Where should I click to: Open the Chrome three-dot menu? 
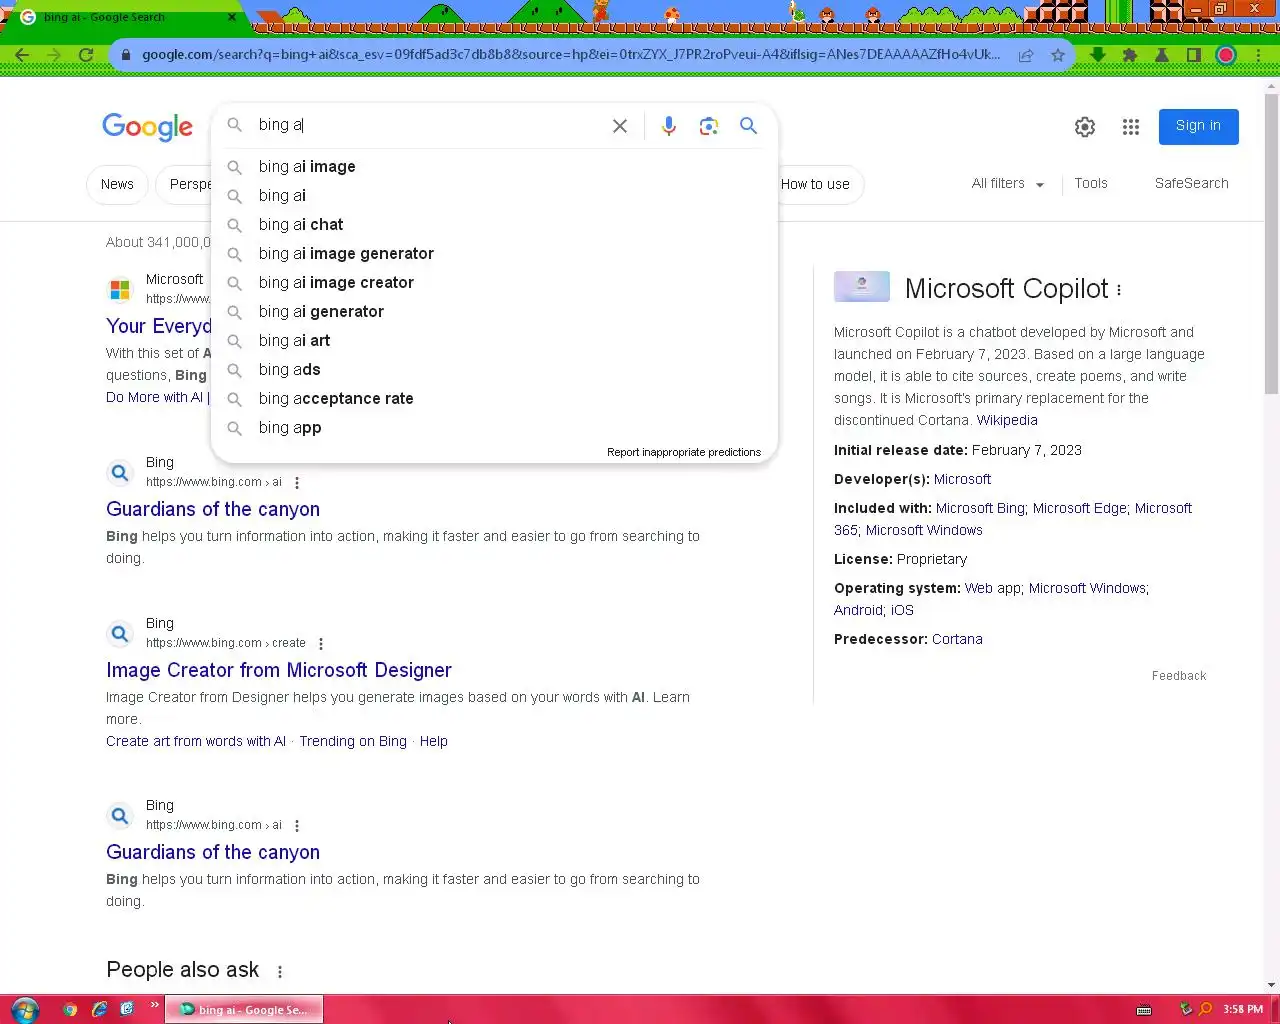(x=1258, y=55)
